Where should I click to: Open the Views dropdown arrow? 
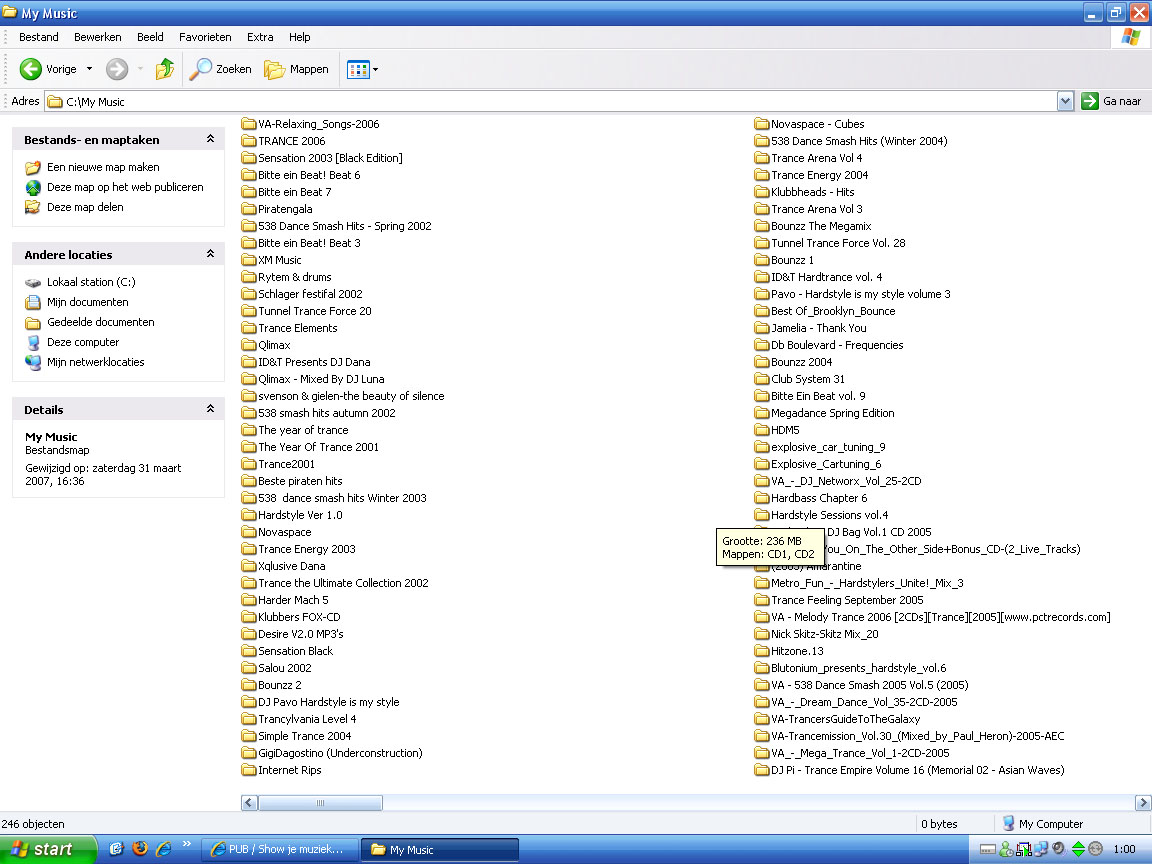375,70
